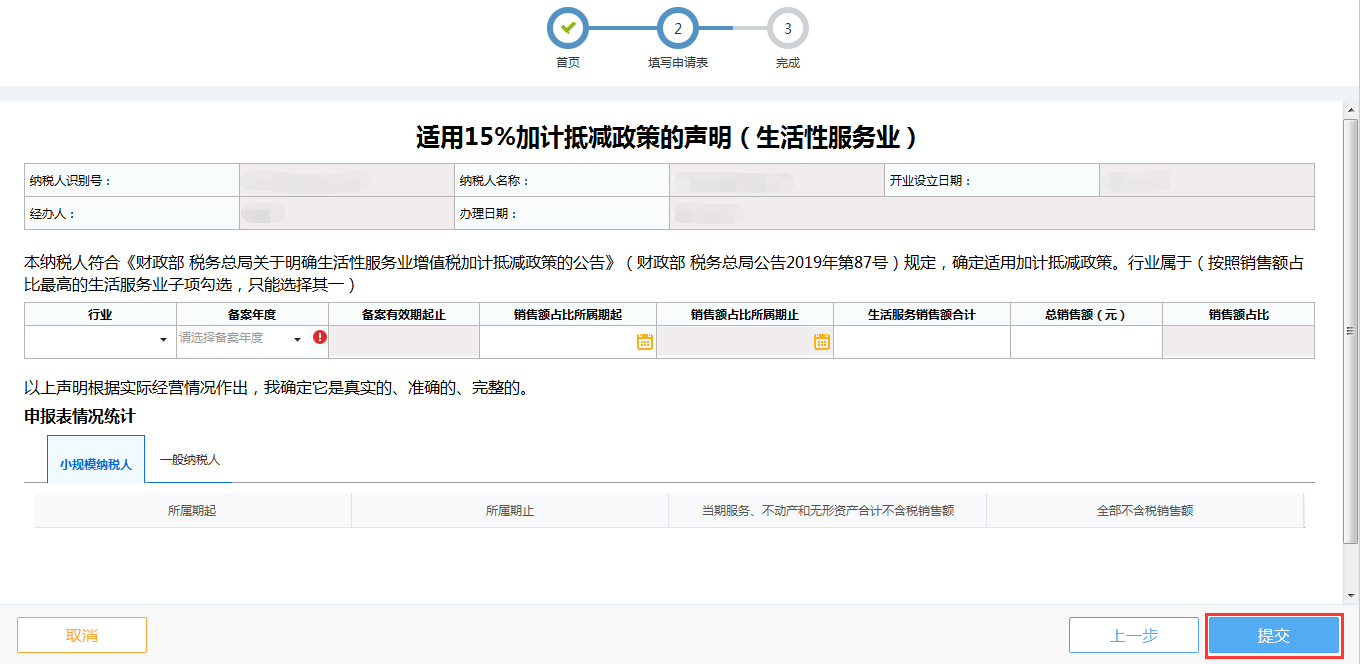Click the step 2 填写申请表 circle
Screen dimensions: 1360x664
tap(678, 28)
